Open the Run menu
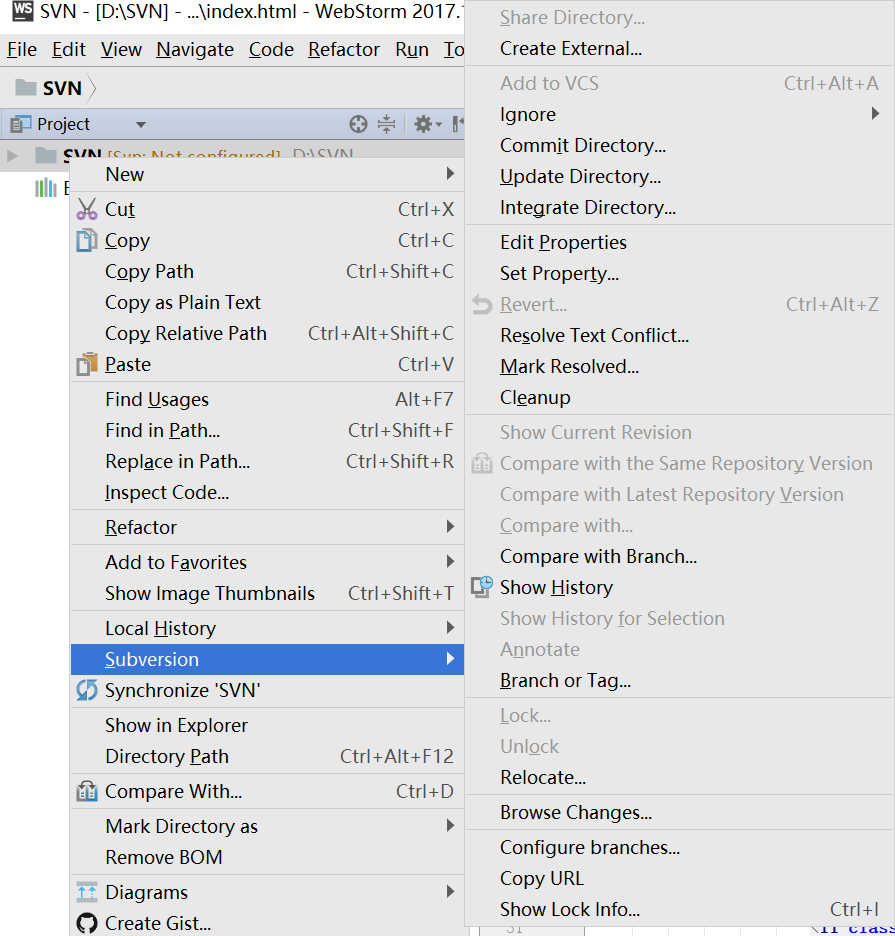895x936 pixels. coord(412,50)
